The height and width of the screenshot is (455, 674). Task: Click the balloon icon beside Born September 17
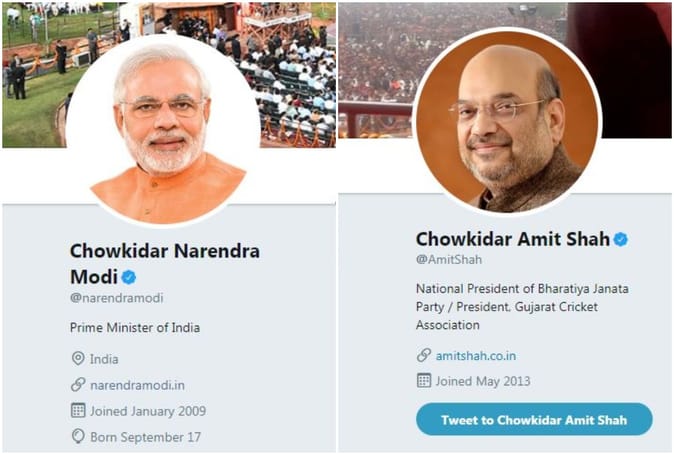pyautogui.click(x=78, y=436)
